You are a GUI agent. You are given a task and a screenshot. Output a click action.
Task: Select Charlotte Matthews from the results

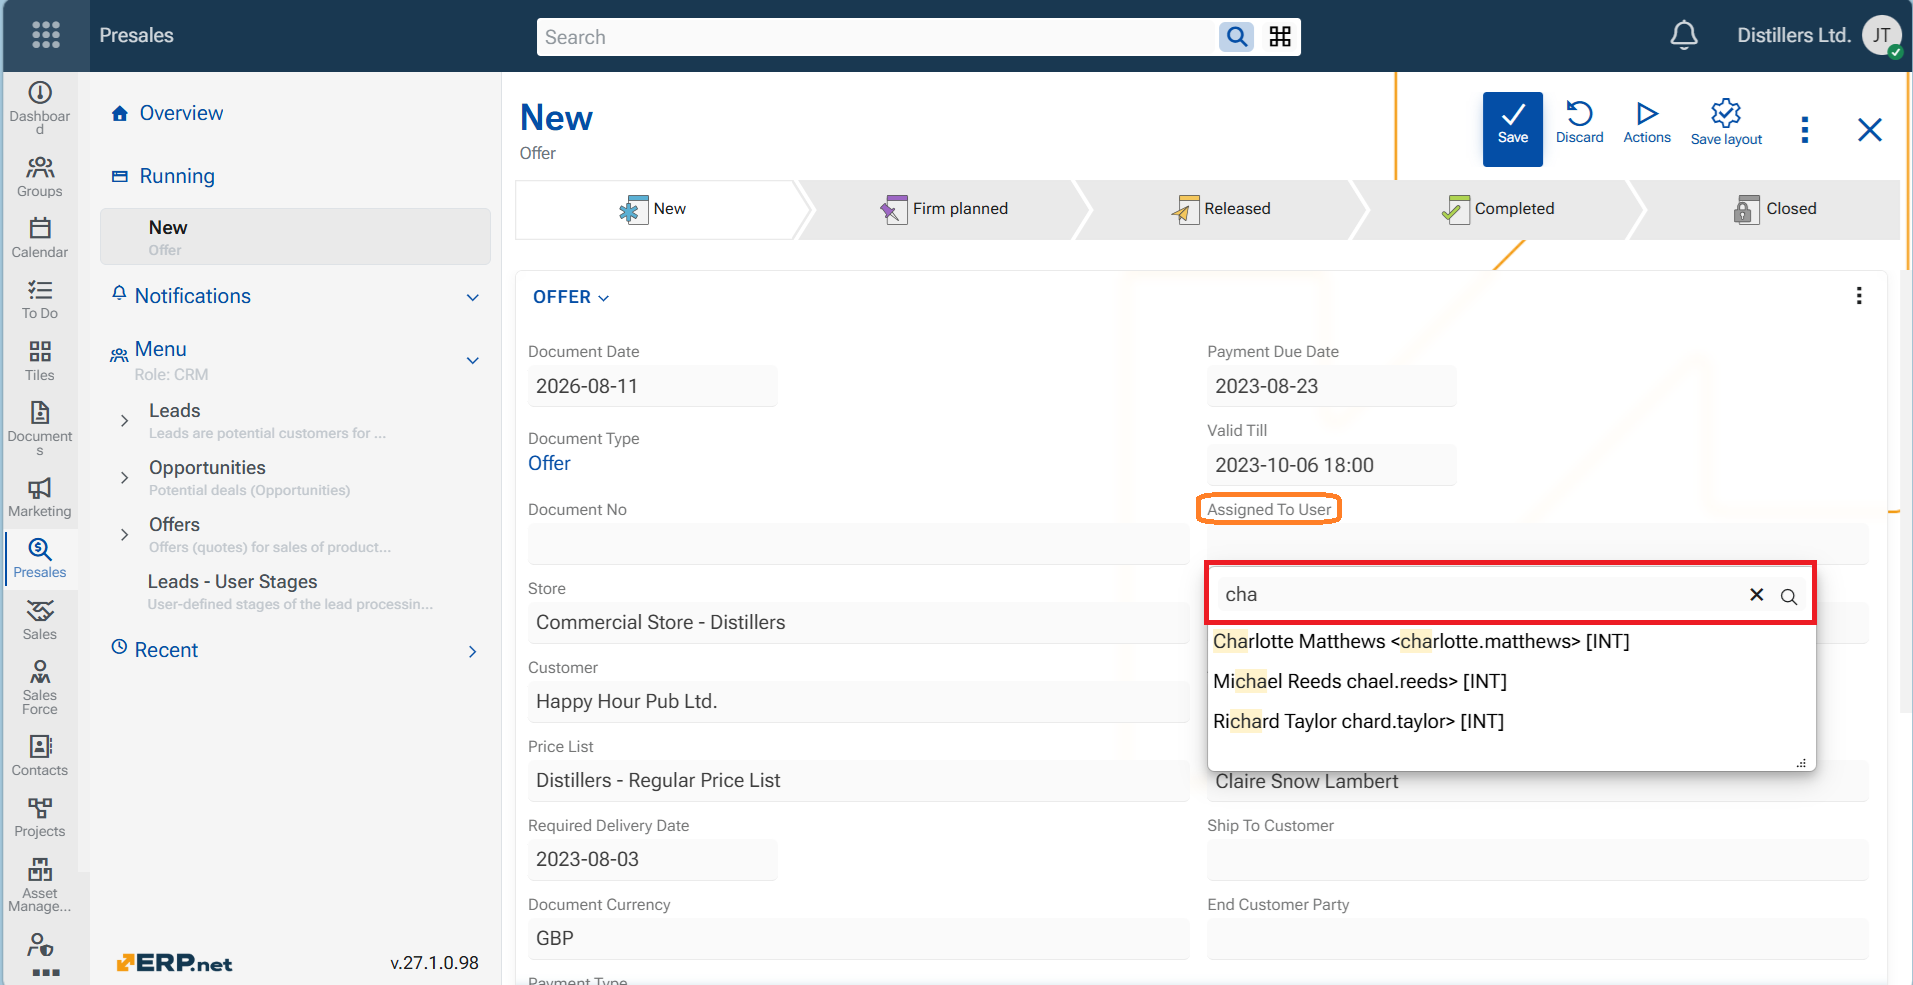(x=1421, y=641)
